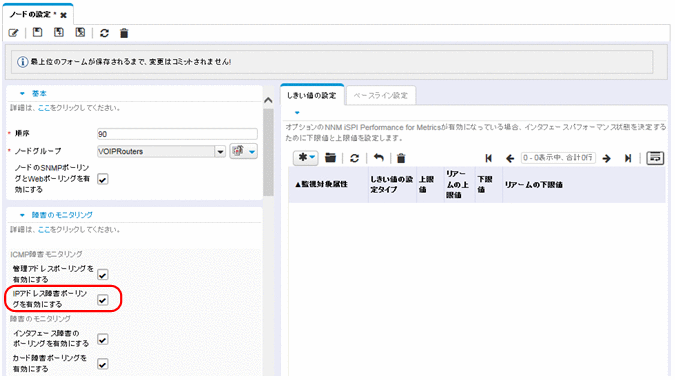Screen dimensions: 675x380
Task: Click the table view toggle icon at far right
Action: pos(655,158)
